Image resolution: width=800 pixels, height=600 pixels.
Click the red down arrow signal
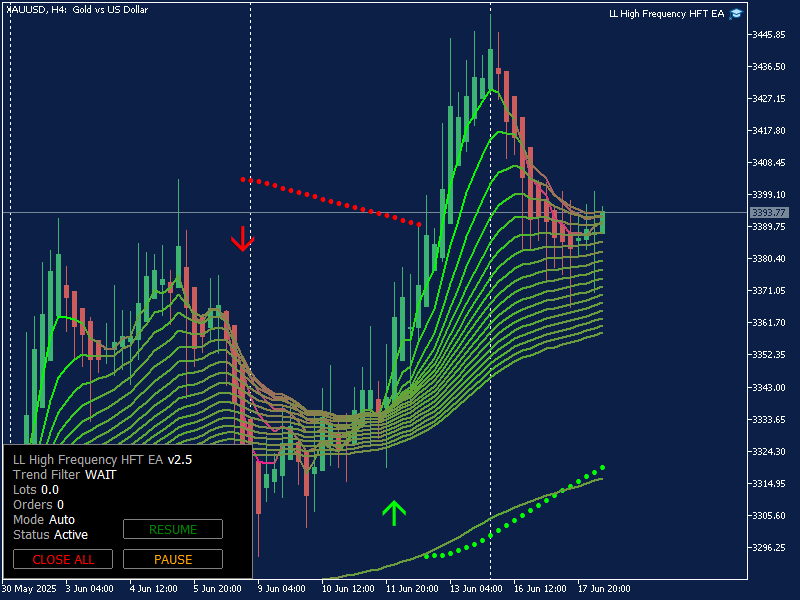pos(242,239)
